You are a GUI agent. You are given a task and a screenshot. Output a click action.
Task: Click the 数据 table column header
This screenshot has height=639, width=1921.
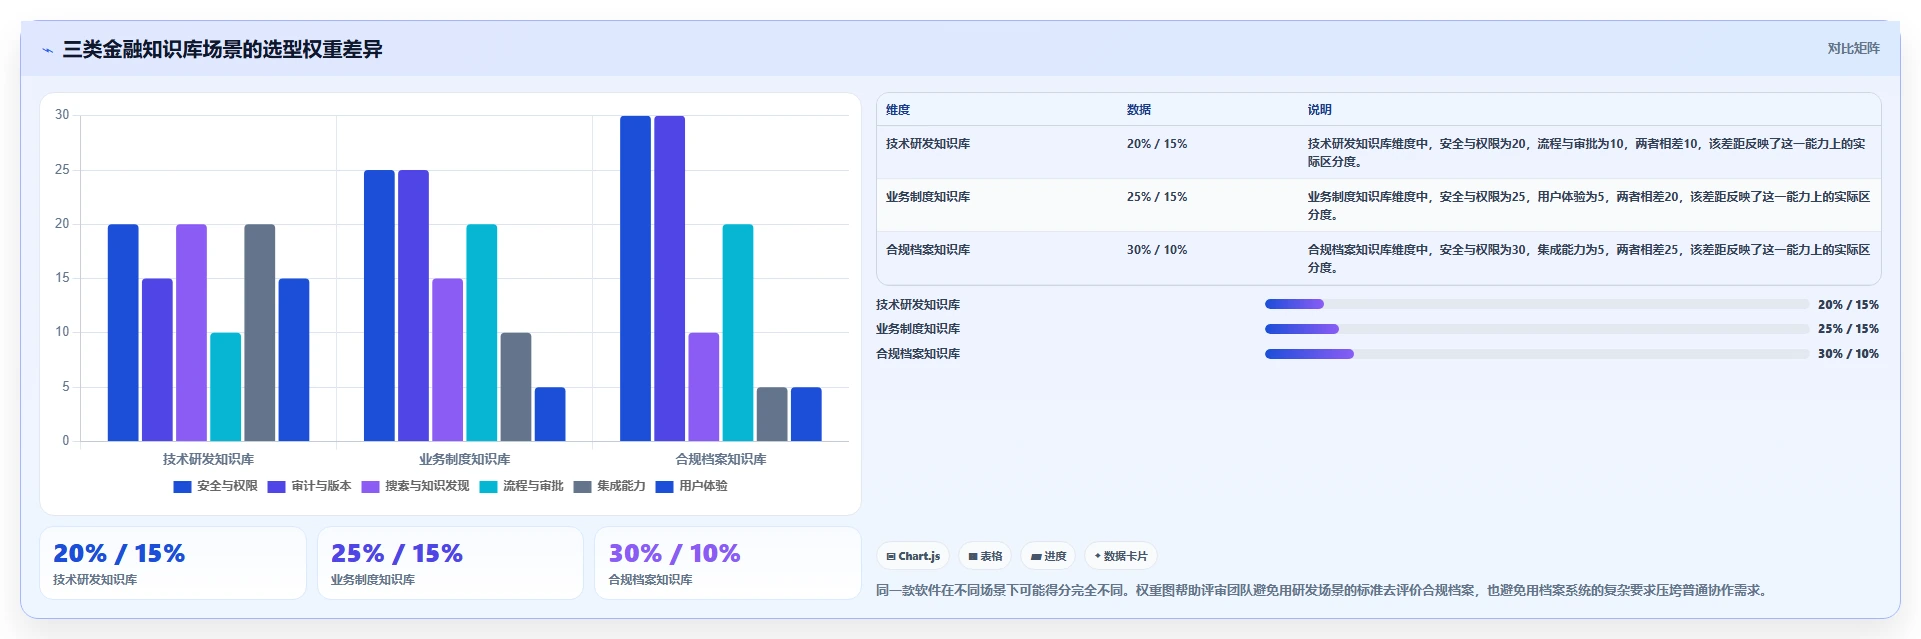(1139, 110)
